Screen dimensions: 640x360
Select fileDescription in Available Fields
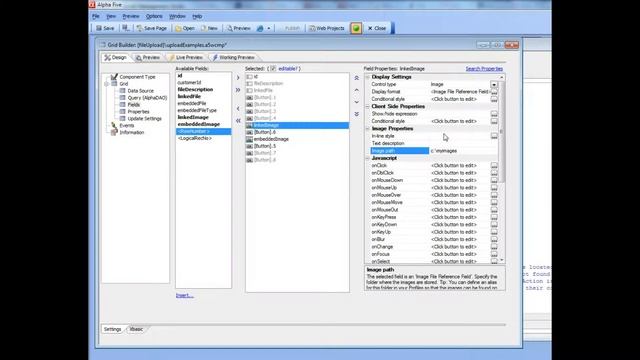(195, 89)
